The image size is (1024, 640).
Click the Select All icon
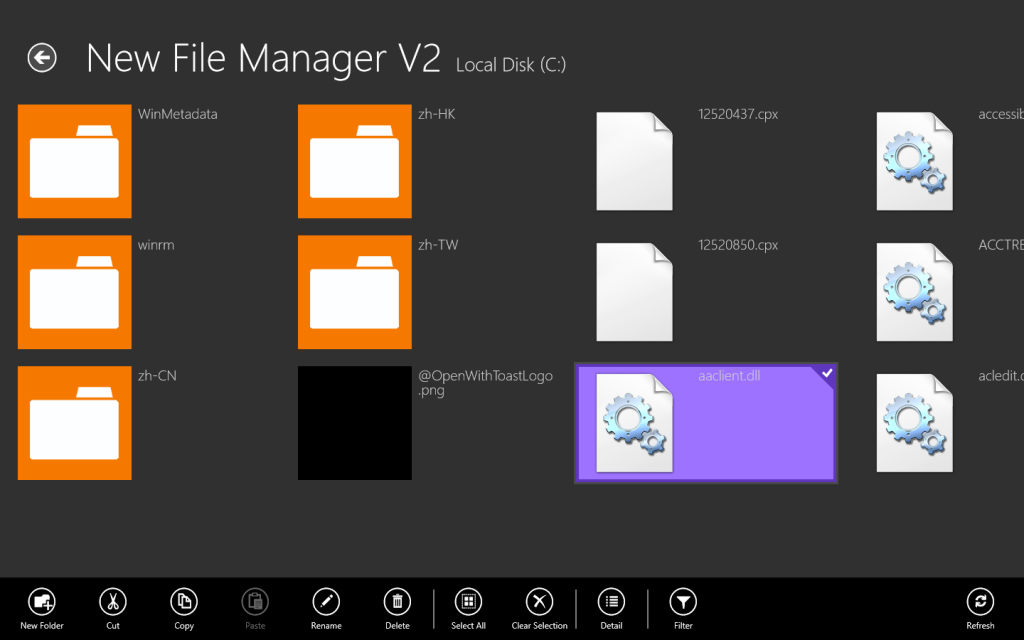point(468,602)
